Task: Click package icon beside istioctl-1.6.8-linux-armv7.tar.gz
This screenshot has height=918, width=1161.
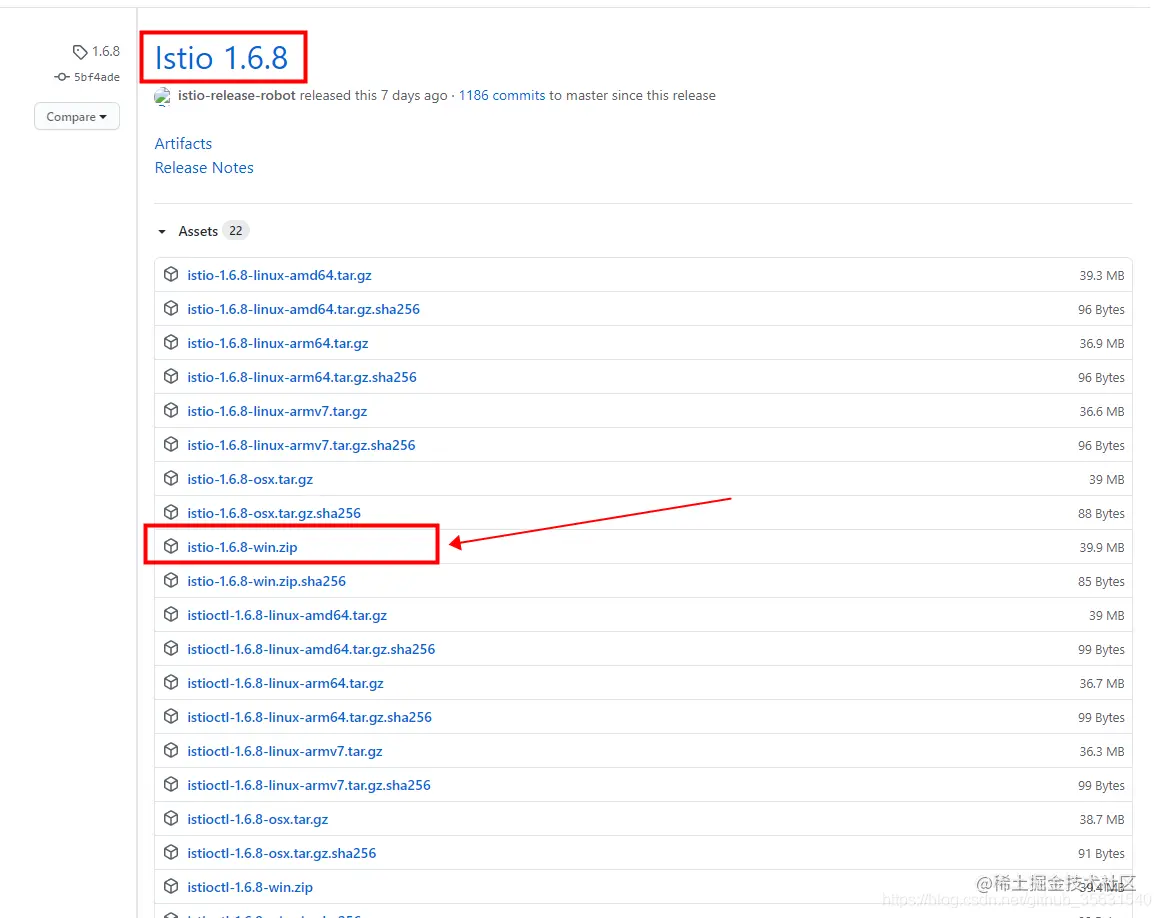Action: click(171, 751)
